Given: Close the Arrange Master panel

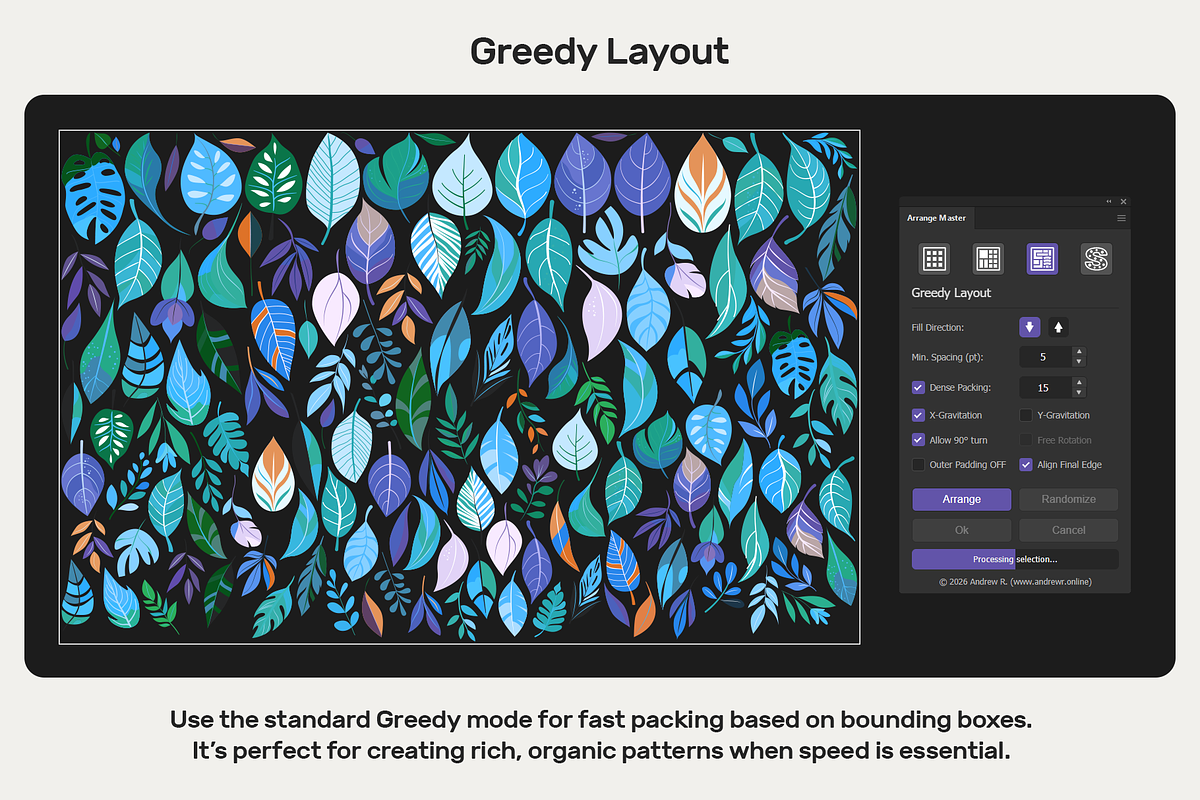Looking at the screenshot, I should tap(1123, 201).
